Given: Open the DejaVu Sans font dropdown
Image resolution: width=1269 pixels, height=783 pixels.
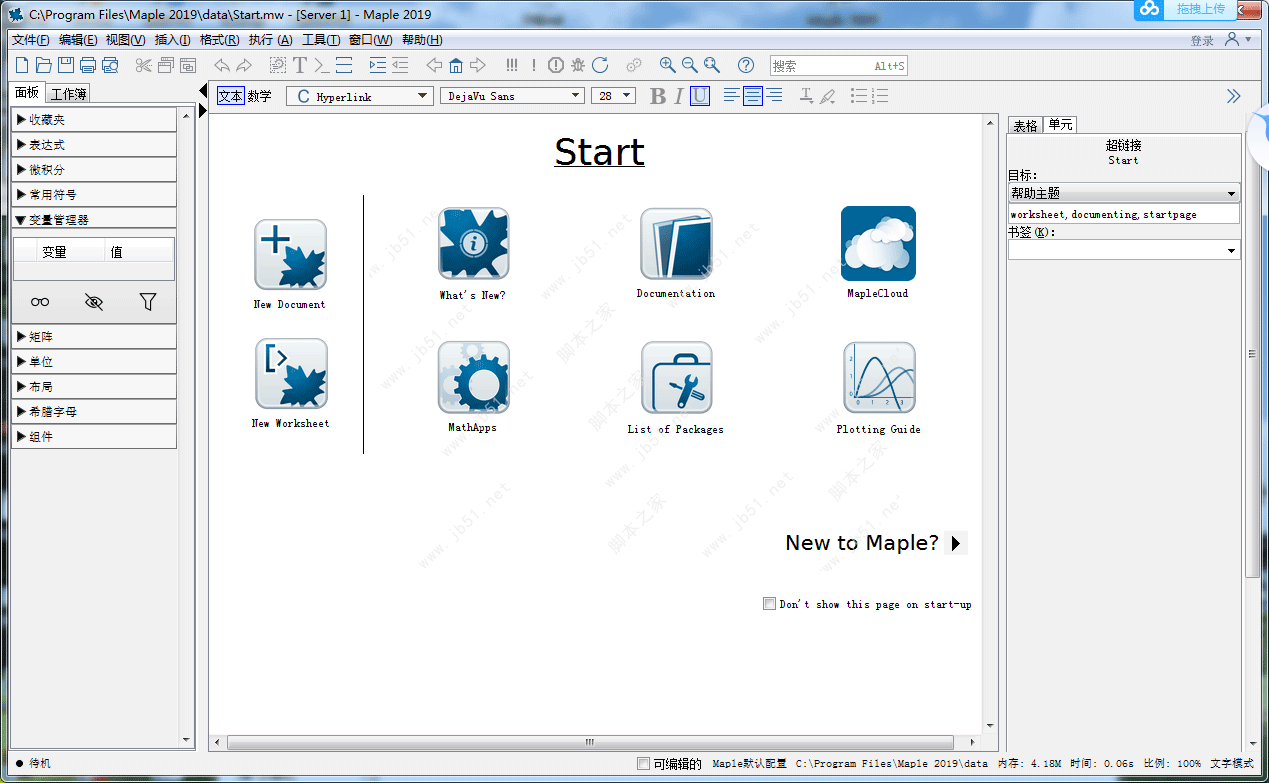Looking at the screenshot, I should point(512,96).
